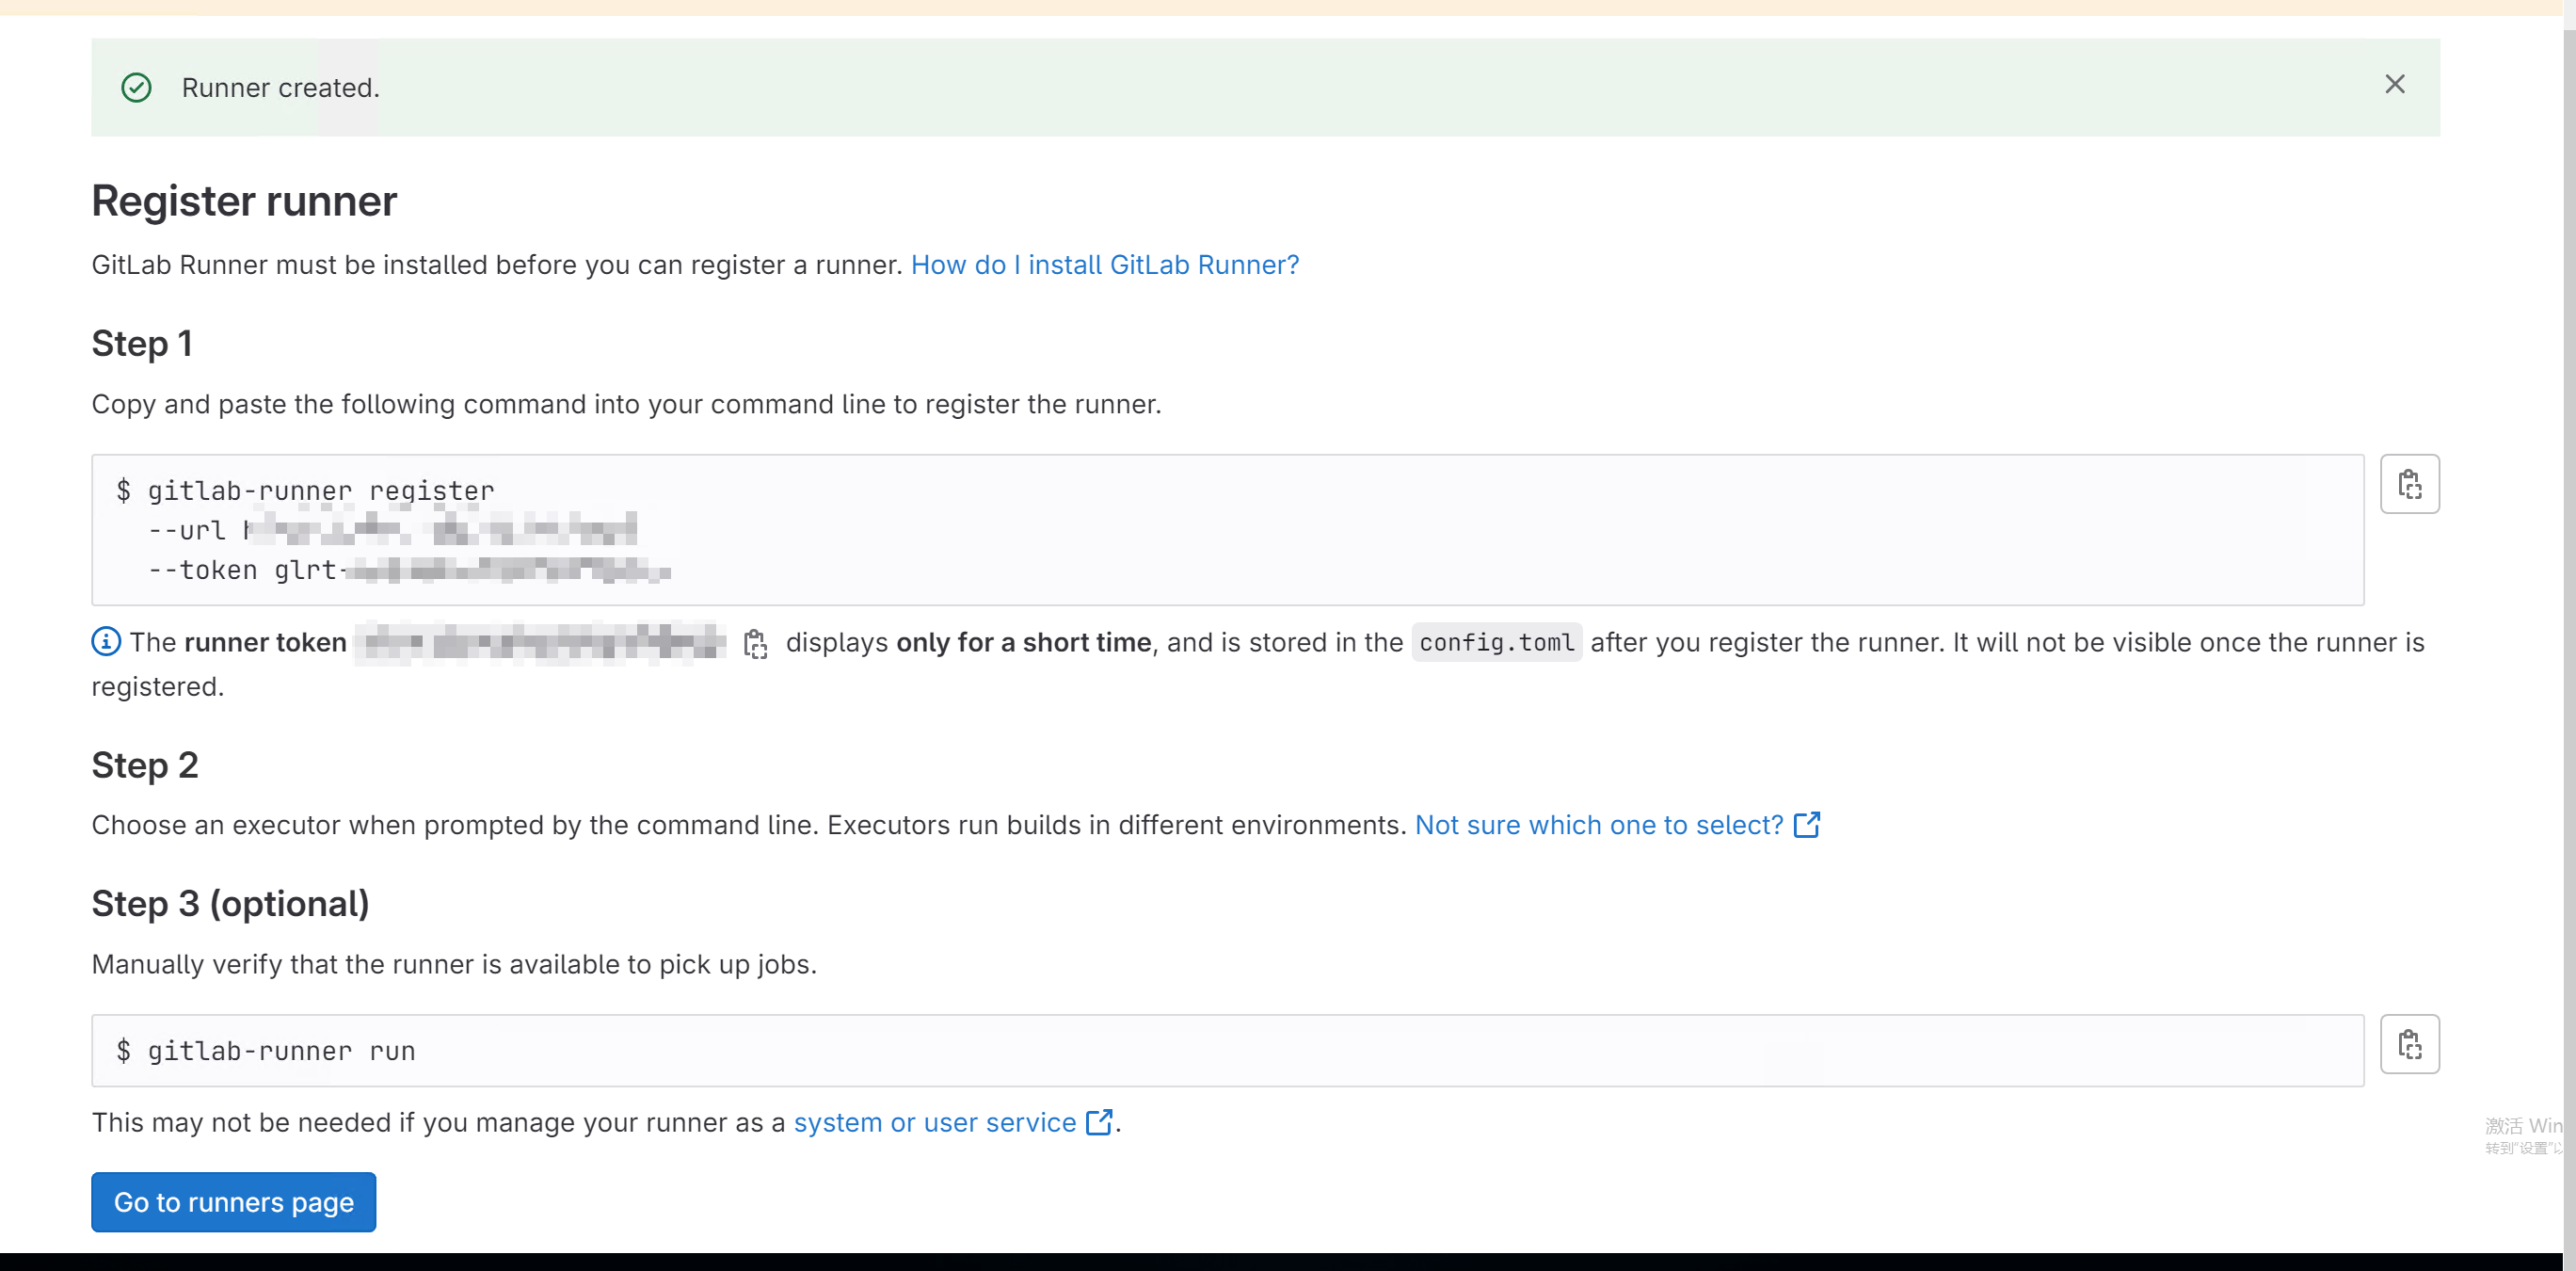Click external link icon after system service link
This screenshot has width=2576, height=1271.
[x=1098, y=1122]
